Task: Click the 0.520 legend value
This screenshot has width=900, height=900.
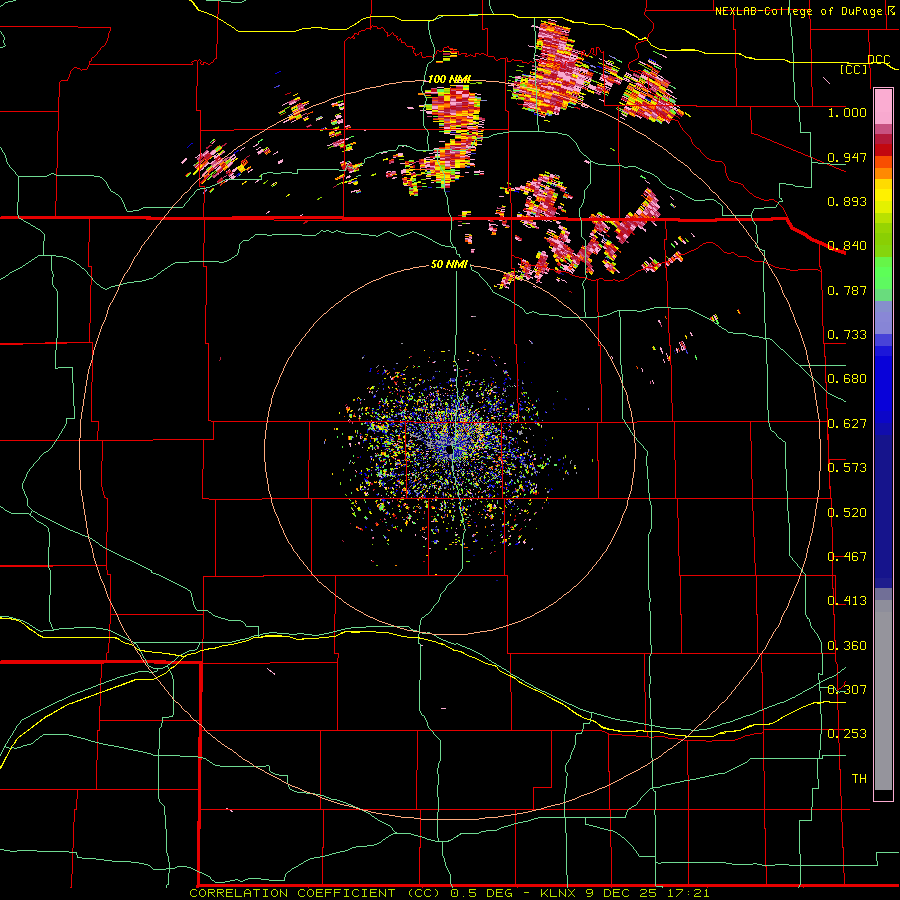Action: tap(847, 513)
